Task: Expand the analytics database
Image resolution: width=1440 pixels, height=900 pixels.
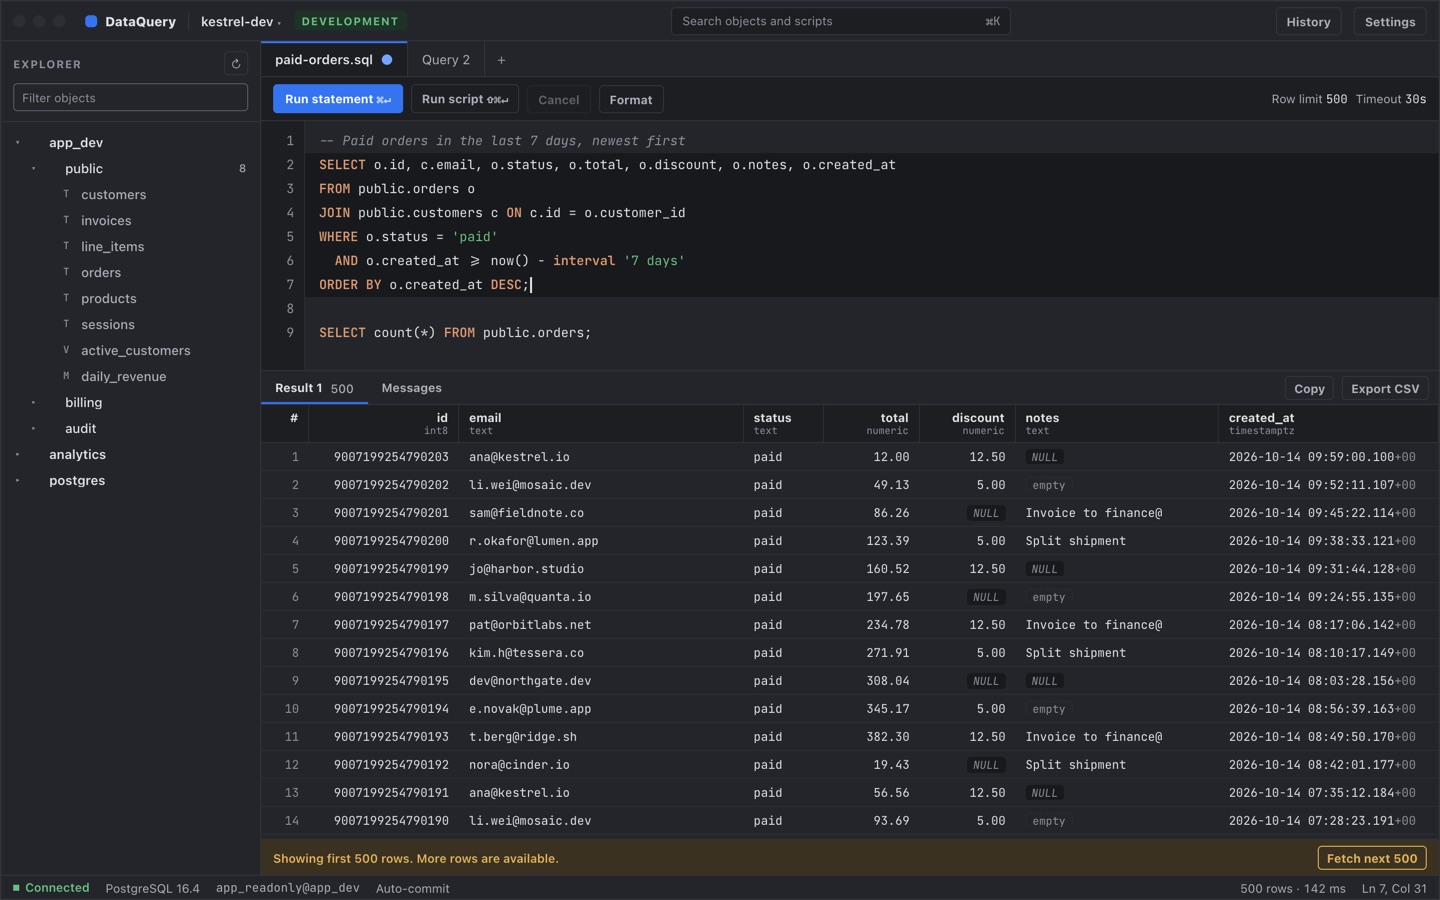Action: pos(18,454)
